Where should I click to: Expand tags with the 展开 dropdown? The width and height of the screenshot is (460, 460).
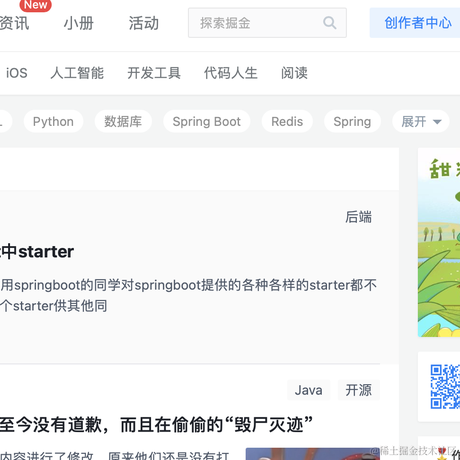[x=421, y=122]
